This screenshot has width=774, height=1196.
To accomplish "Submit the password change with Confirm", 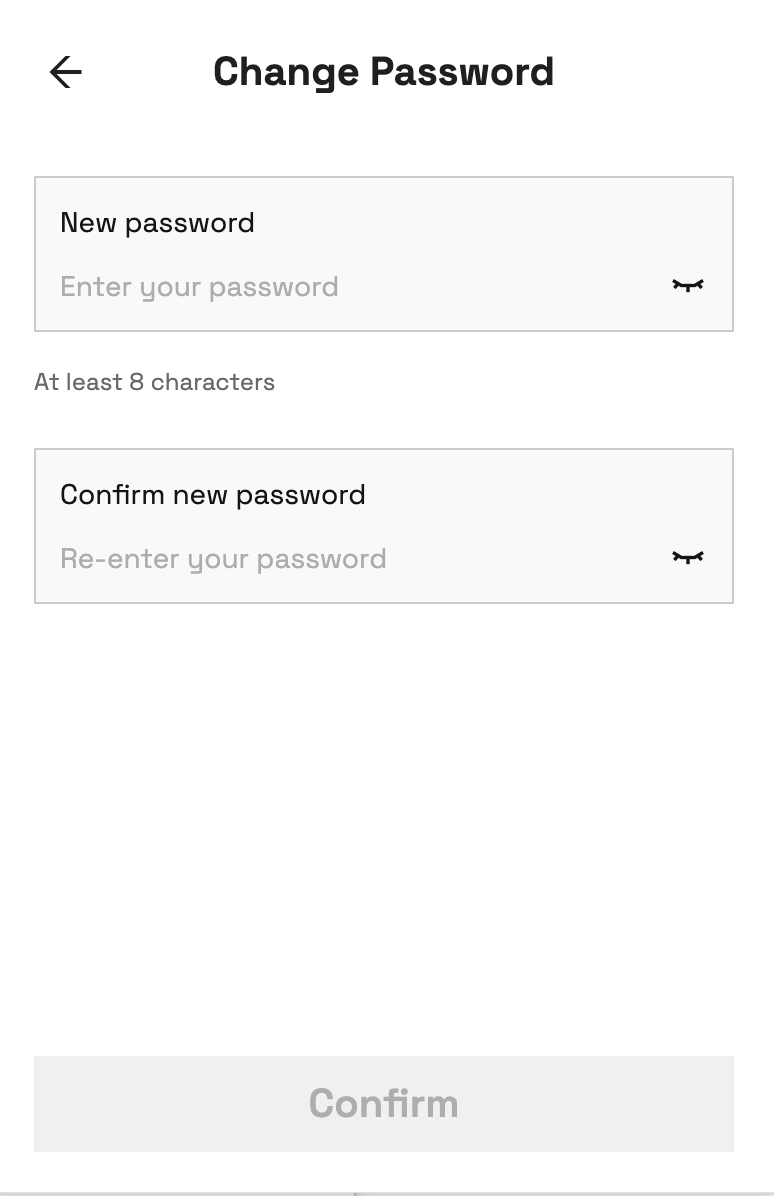I will 384,1104.
